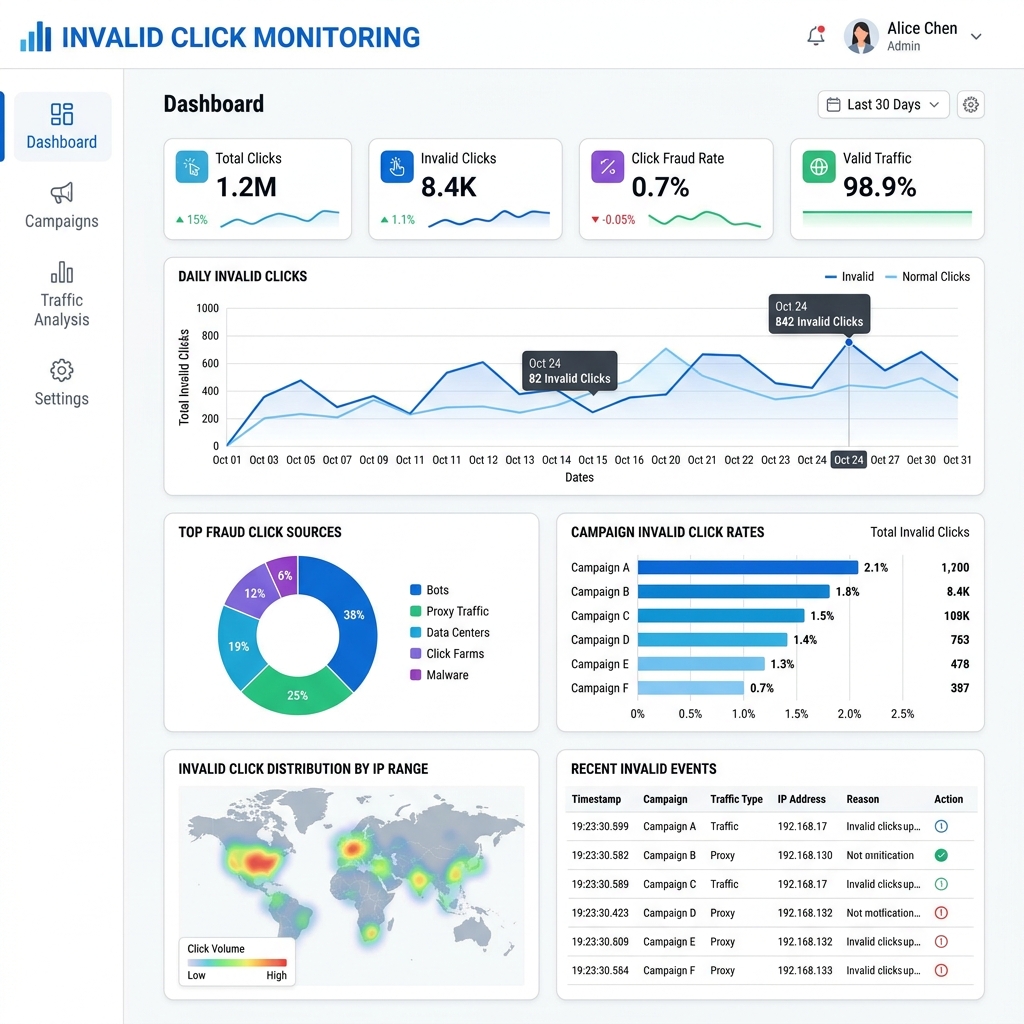The width and height of the screenshot is (1024, 1024).
Task: Toggle Click Farms legend entry
Action: 447,654
